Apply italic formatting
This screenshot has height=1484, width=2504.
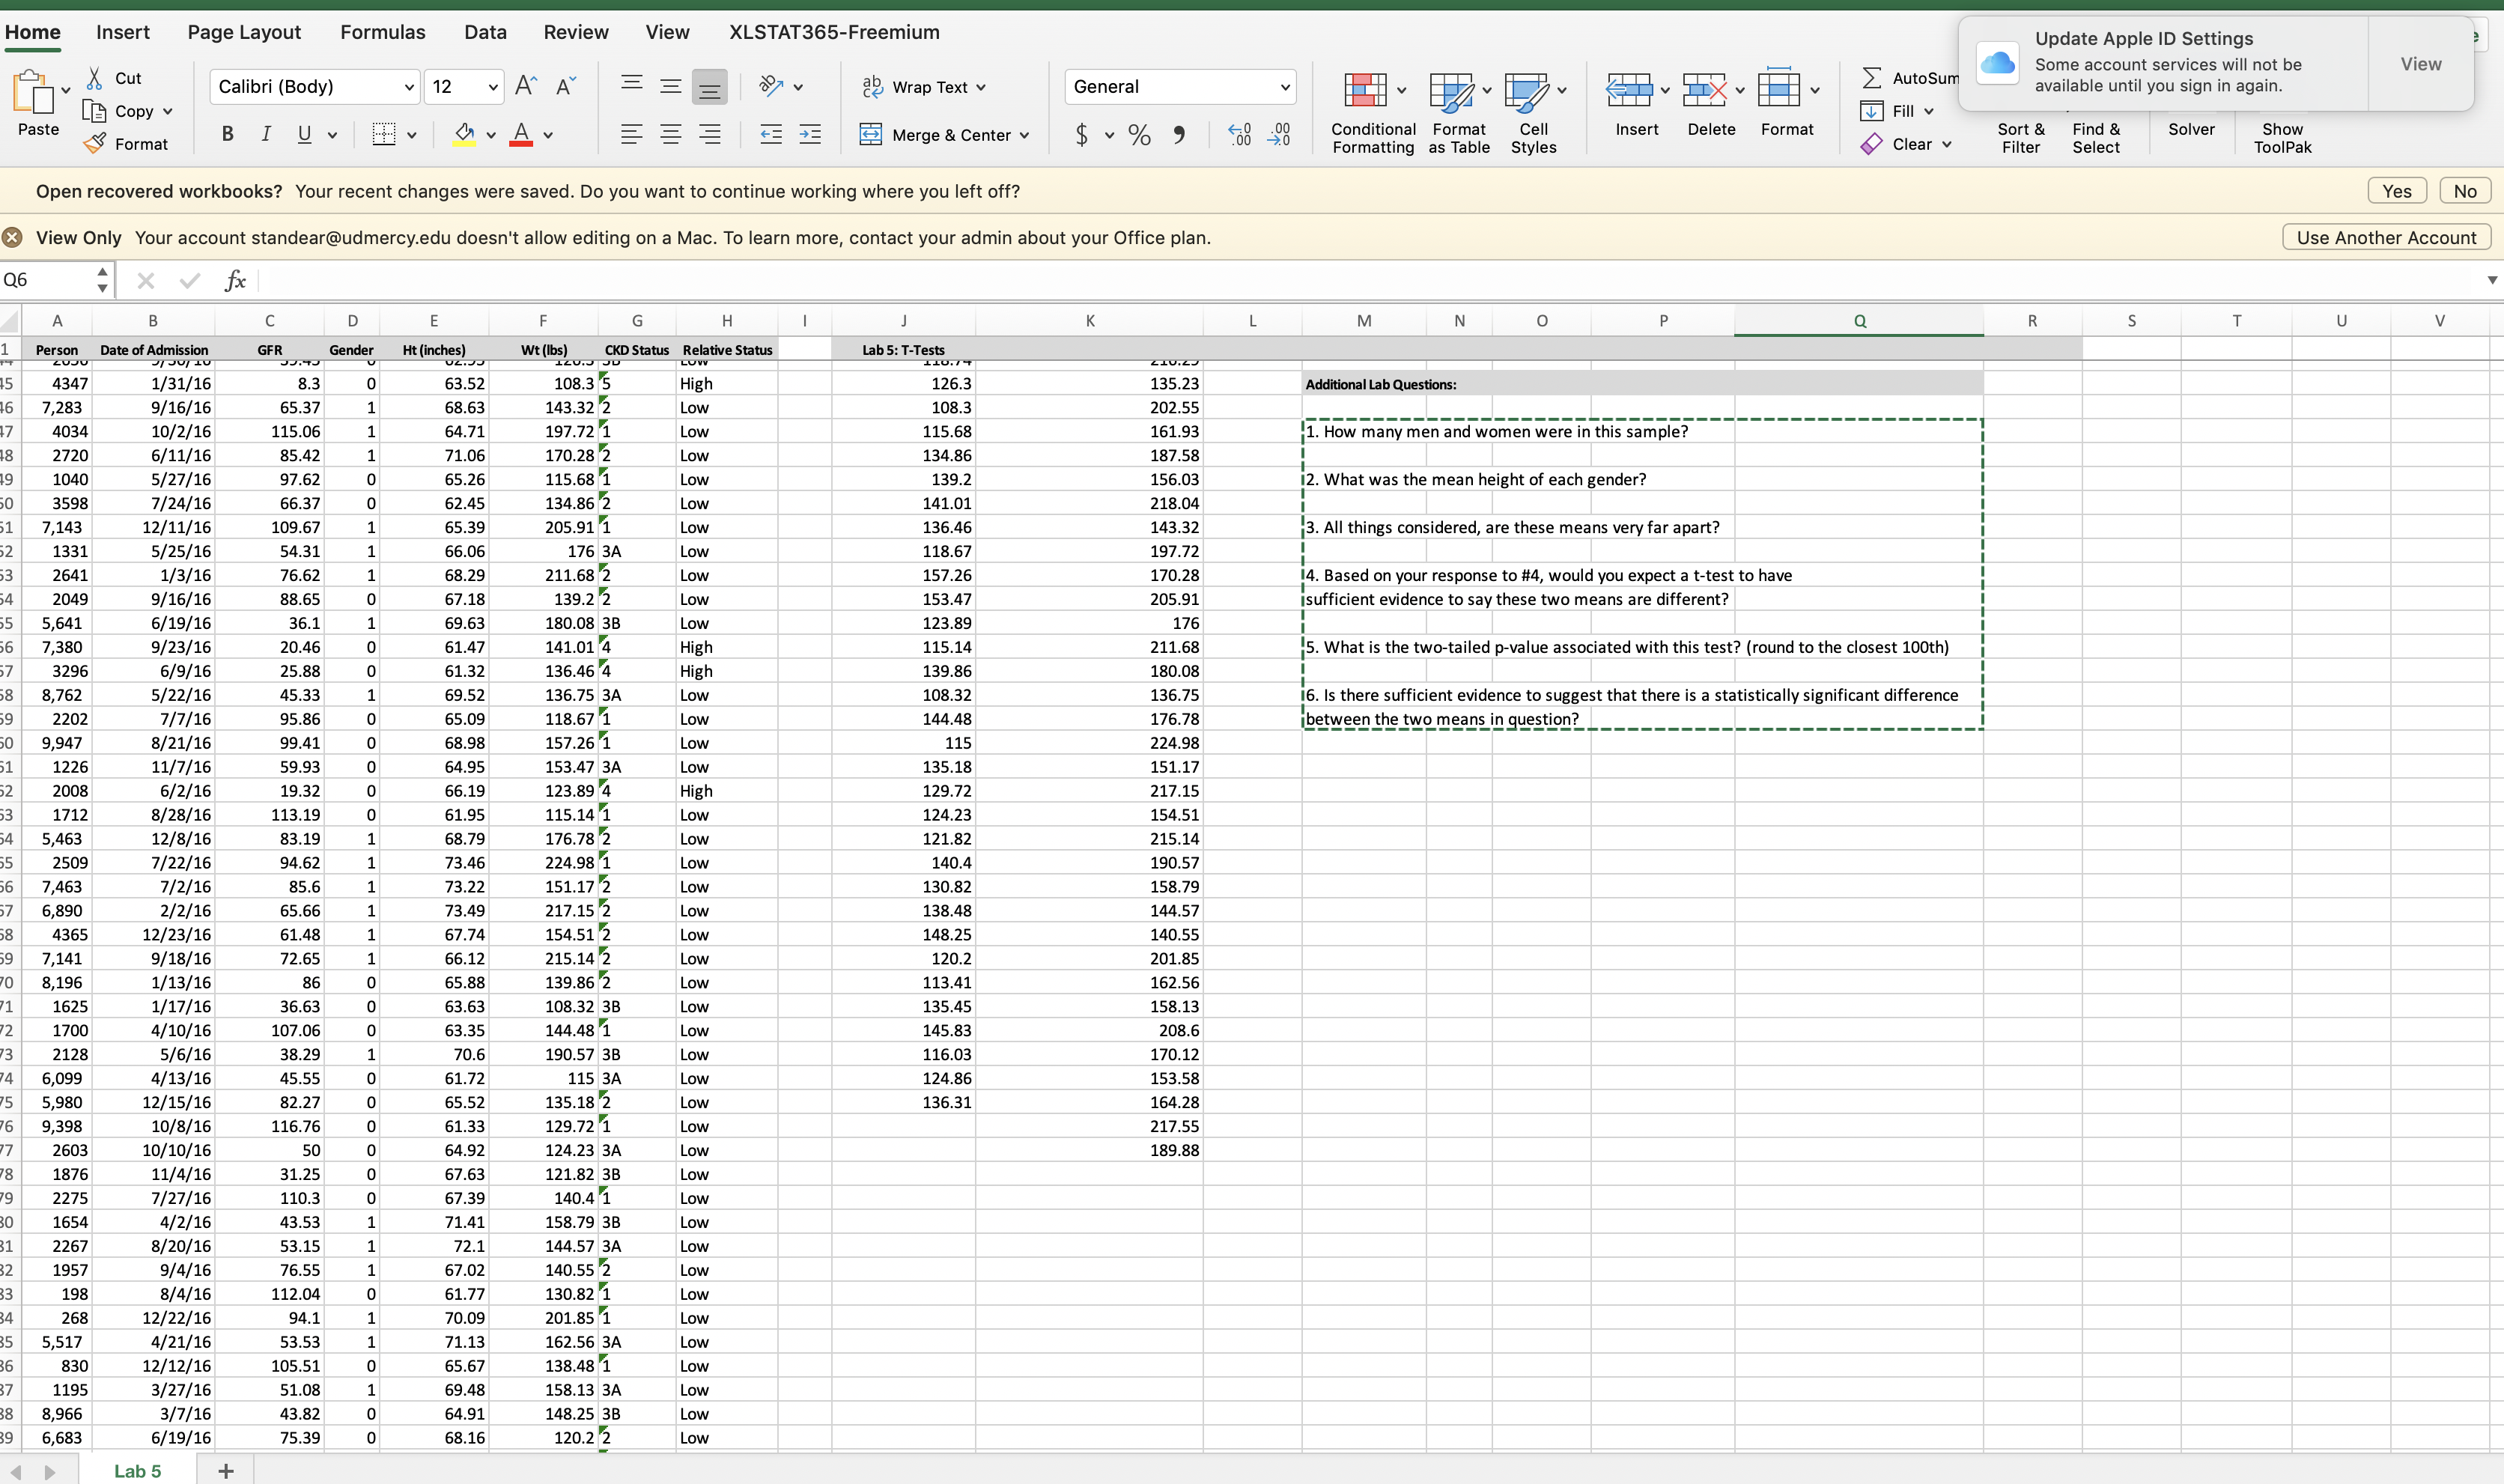point(265,134)
